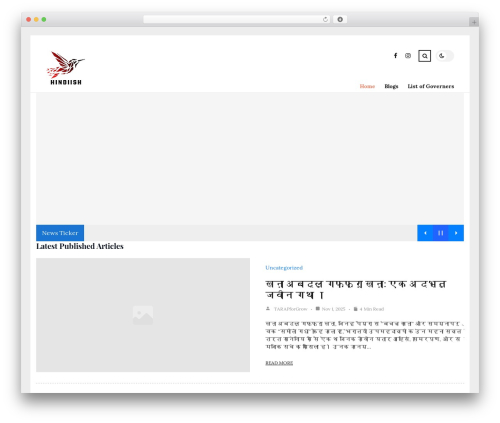Open the Instagram social icon
Image resolution: width=500 pixels, height=423 pixels.
408,56
